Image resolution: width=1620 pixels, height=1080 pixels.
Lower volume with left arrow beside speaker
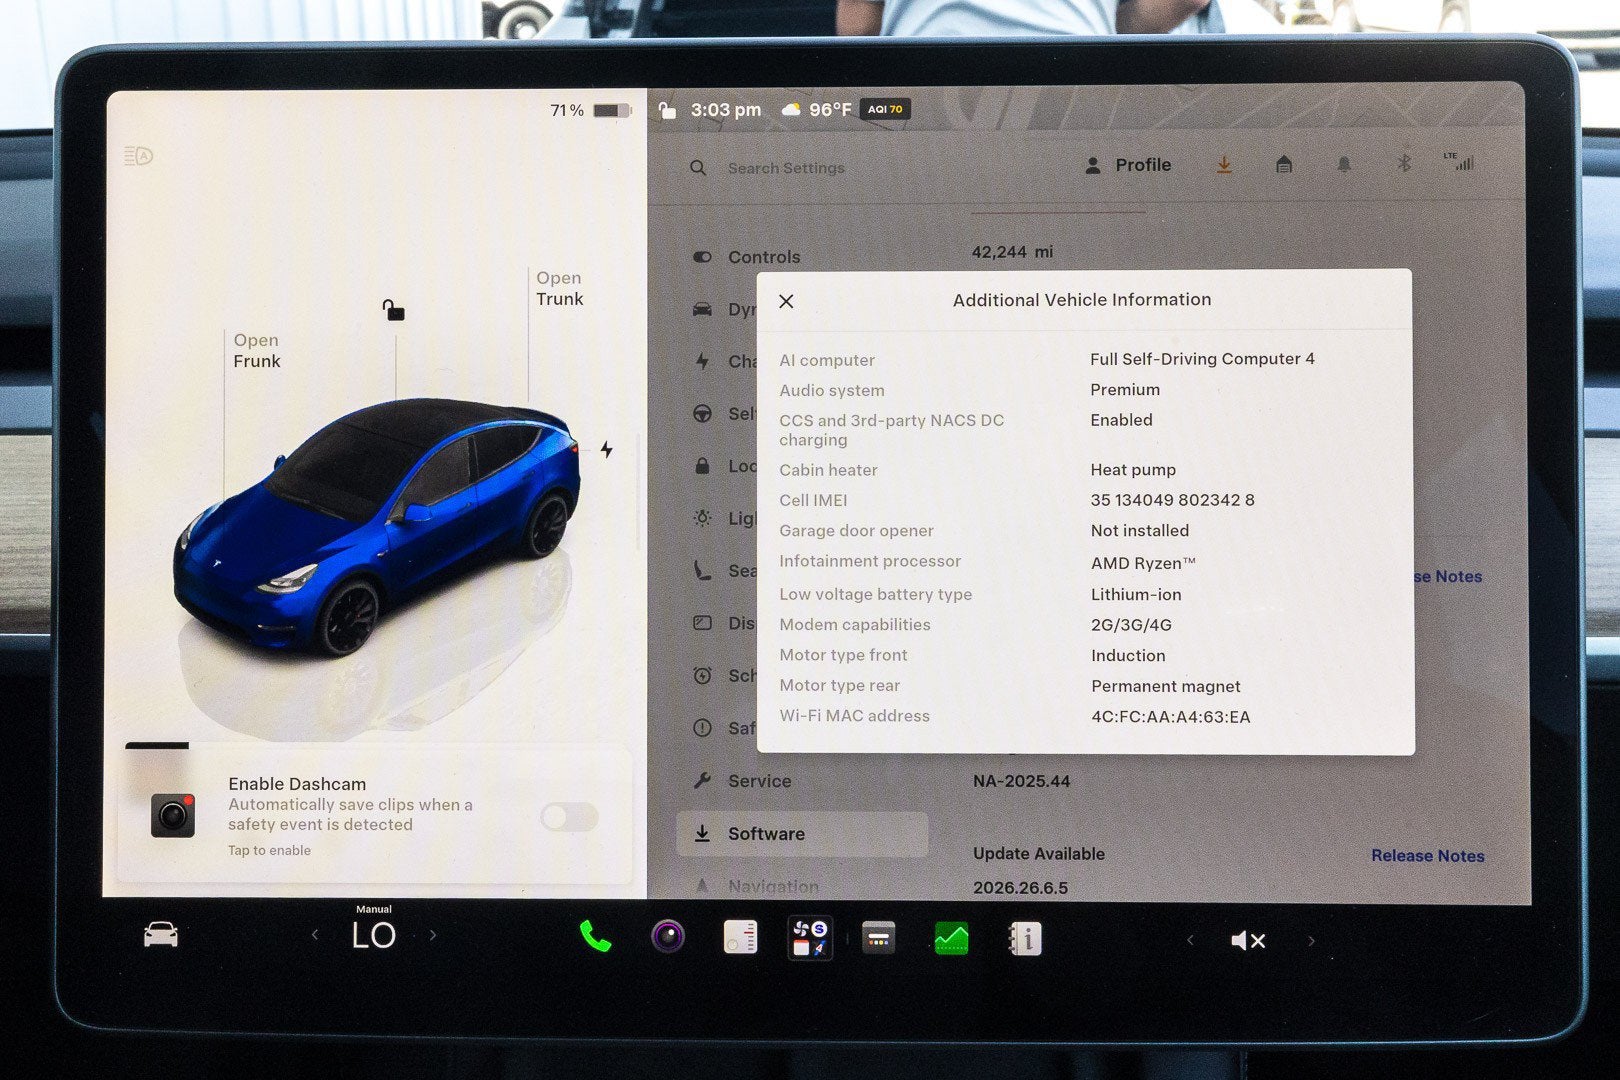[1190, 940]
